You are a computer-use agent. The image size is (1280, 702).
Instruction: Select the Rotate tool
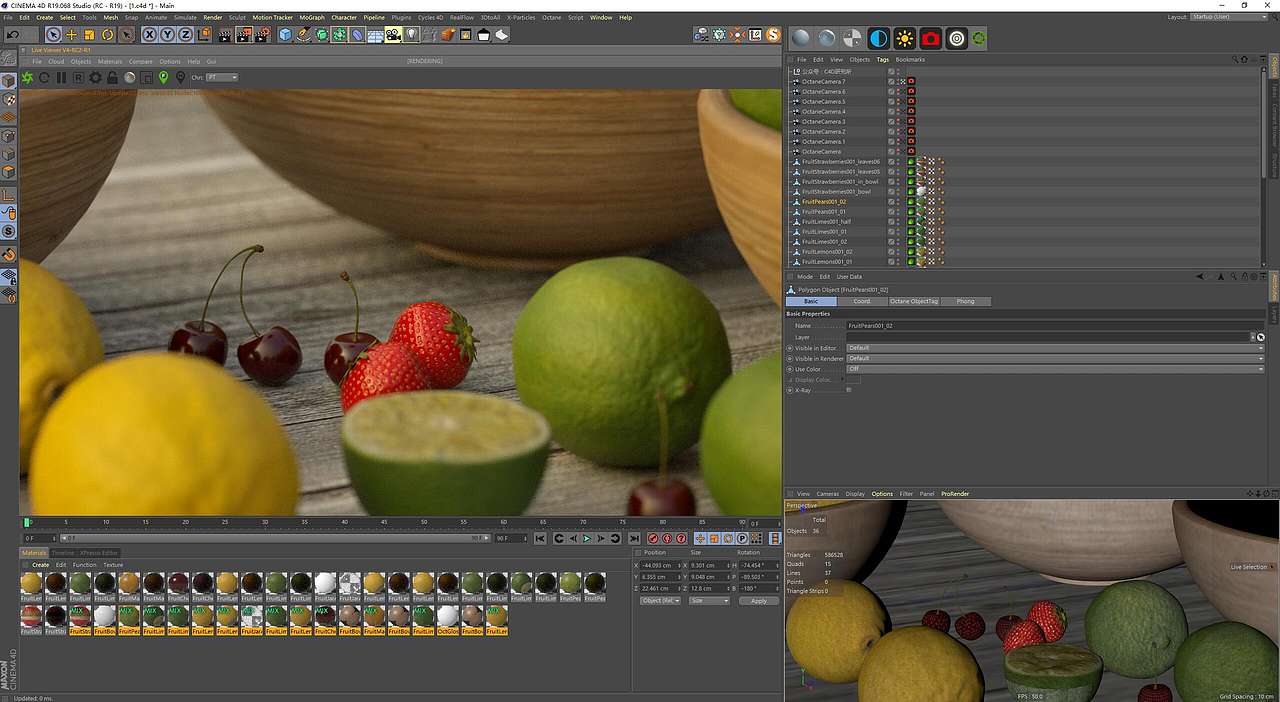[108, 35]
